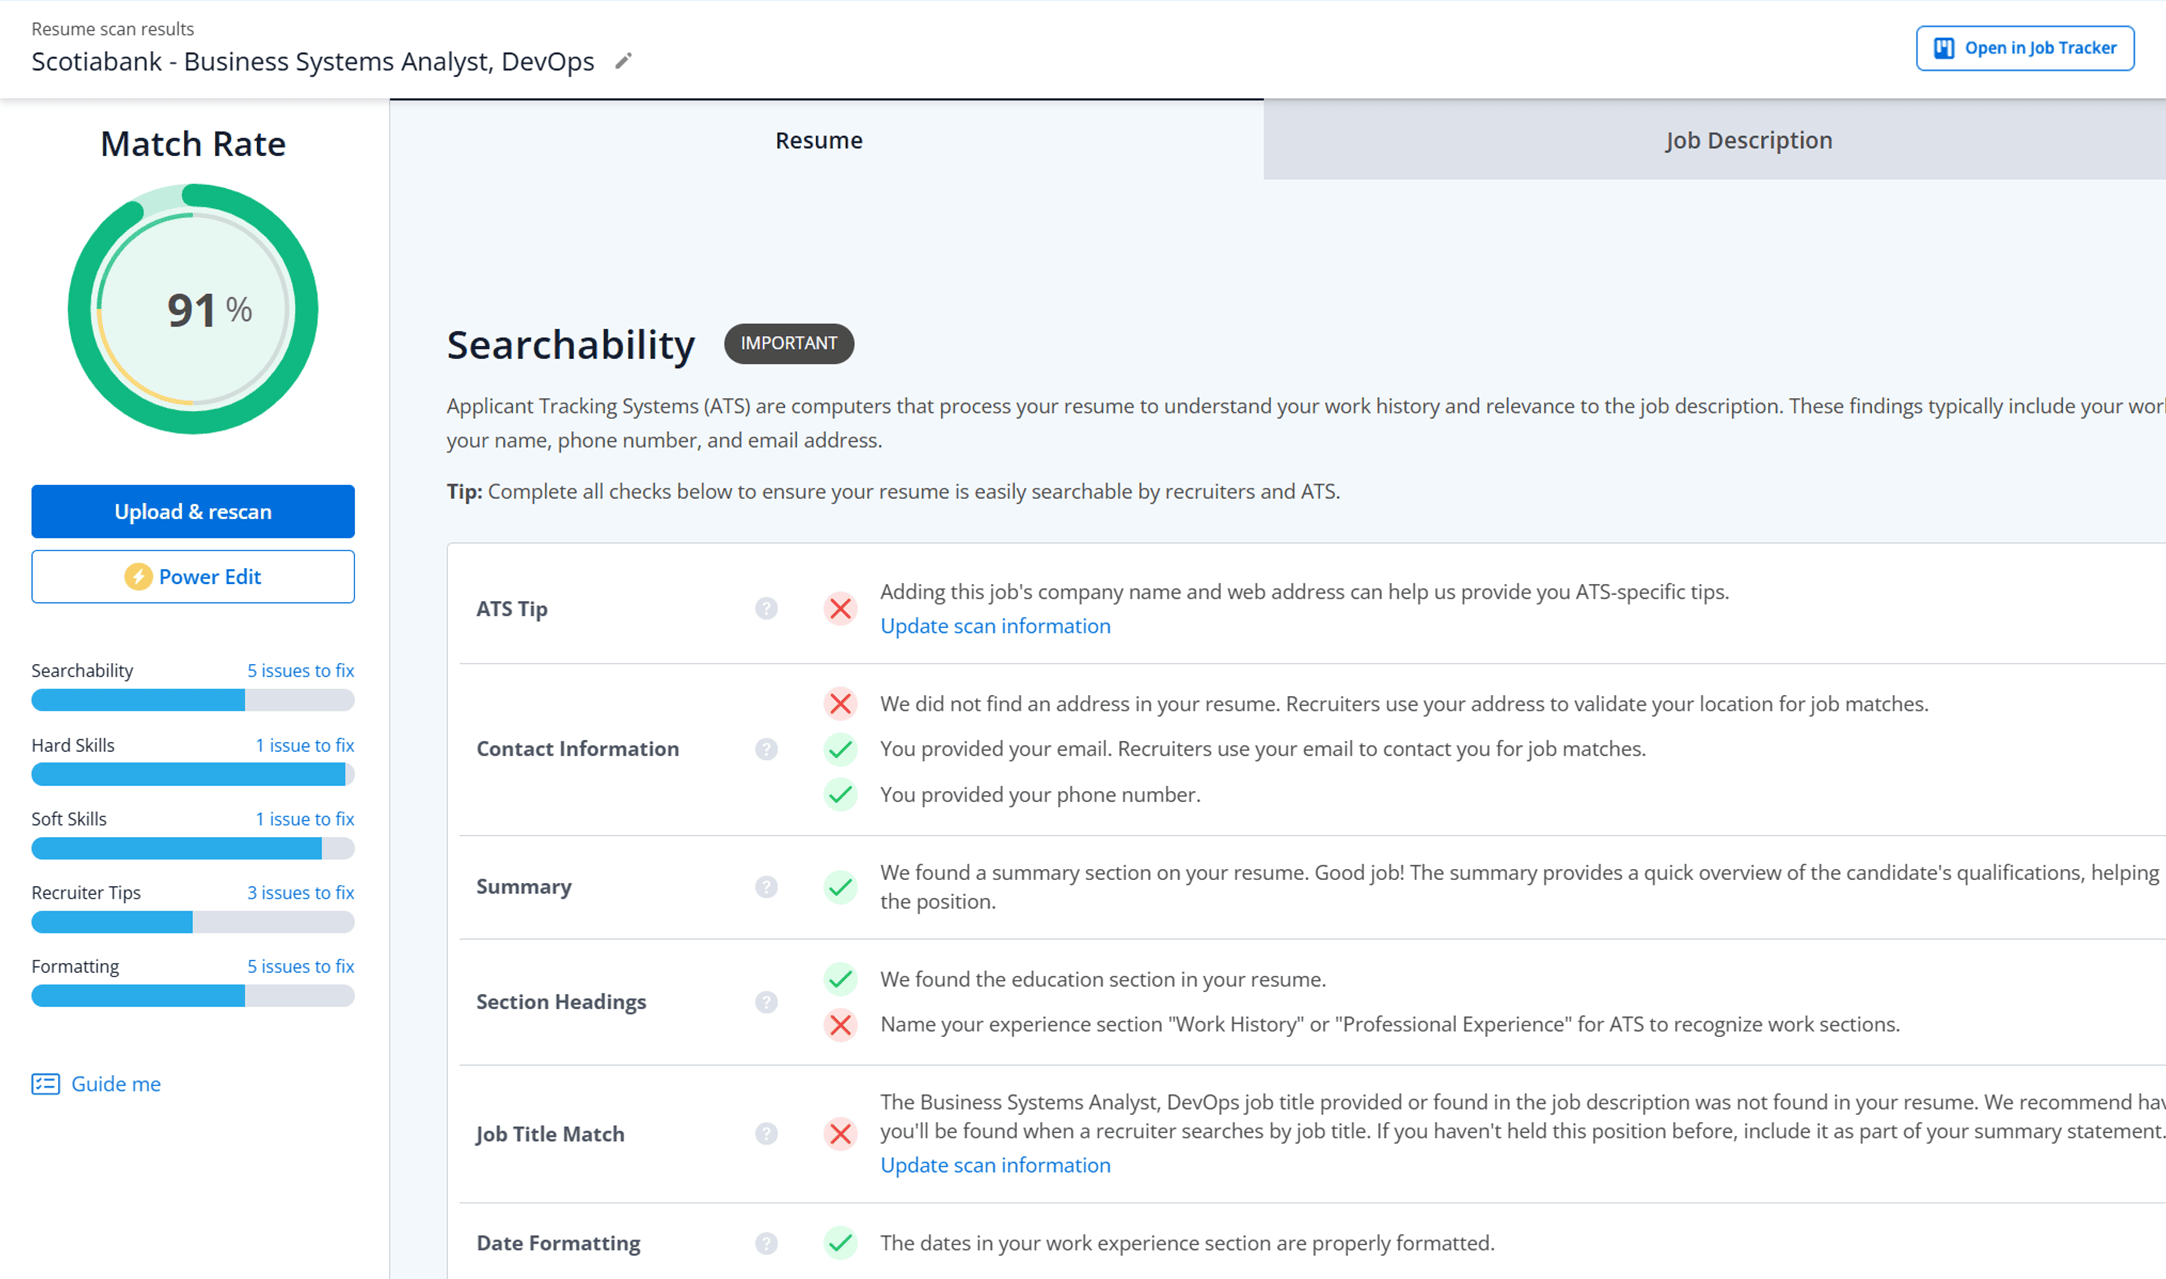Open in Job Tracker

[2025, 48]
